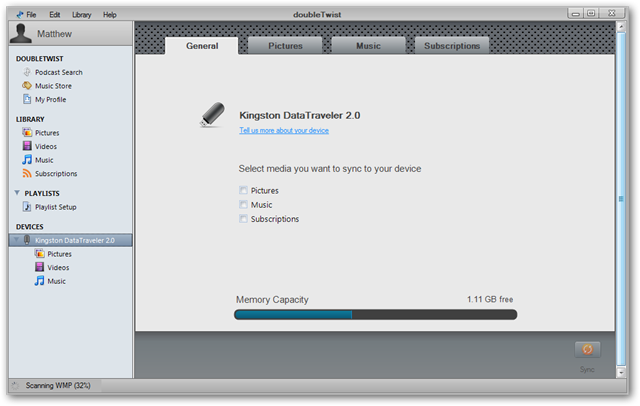Image resolution: width=640 pixels, height=406 pixels.
Task: Click the scrollbar down arrow
Action: [x=621, y=372]
